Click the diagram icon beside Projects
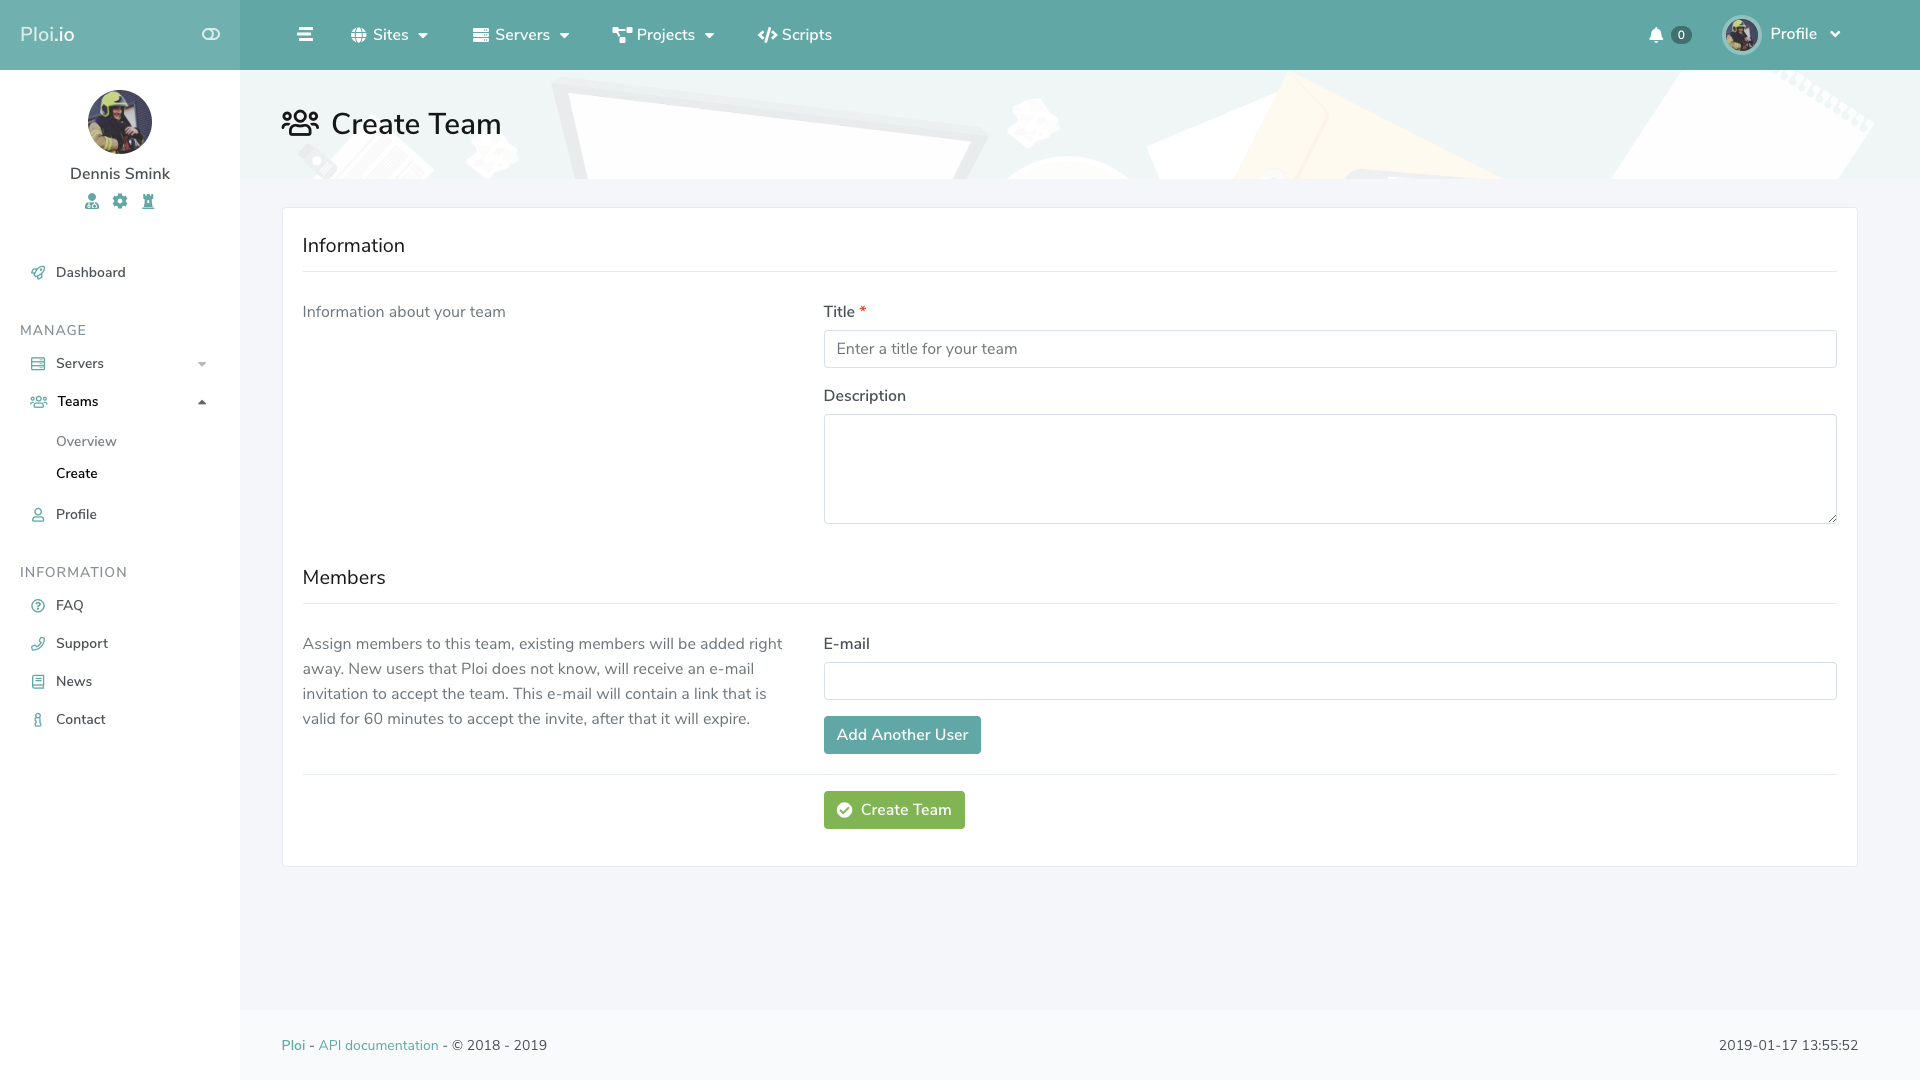This screenshot has width=1920, height=1080. (x=622, y=35)
